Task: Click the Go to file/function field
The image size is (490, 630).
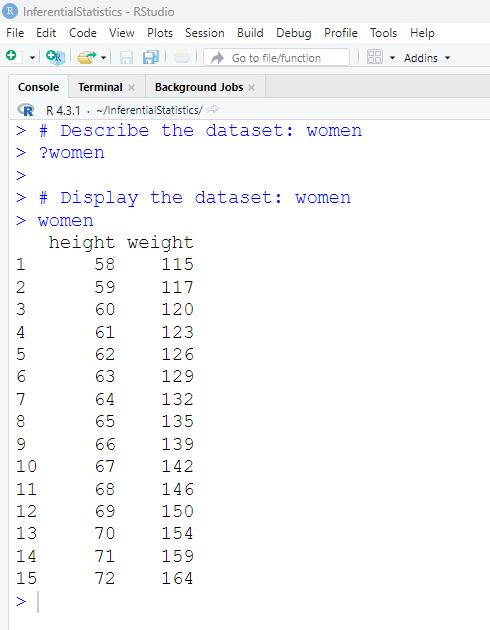Action: click(276, 57)
